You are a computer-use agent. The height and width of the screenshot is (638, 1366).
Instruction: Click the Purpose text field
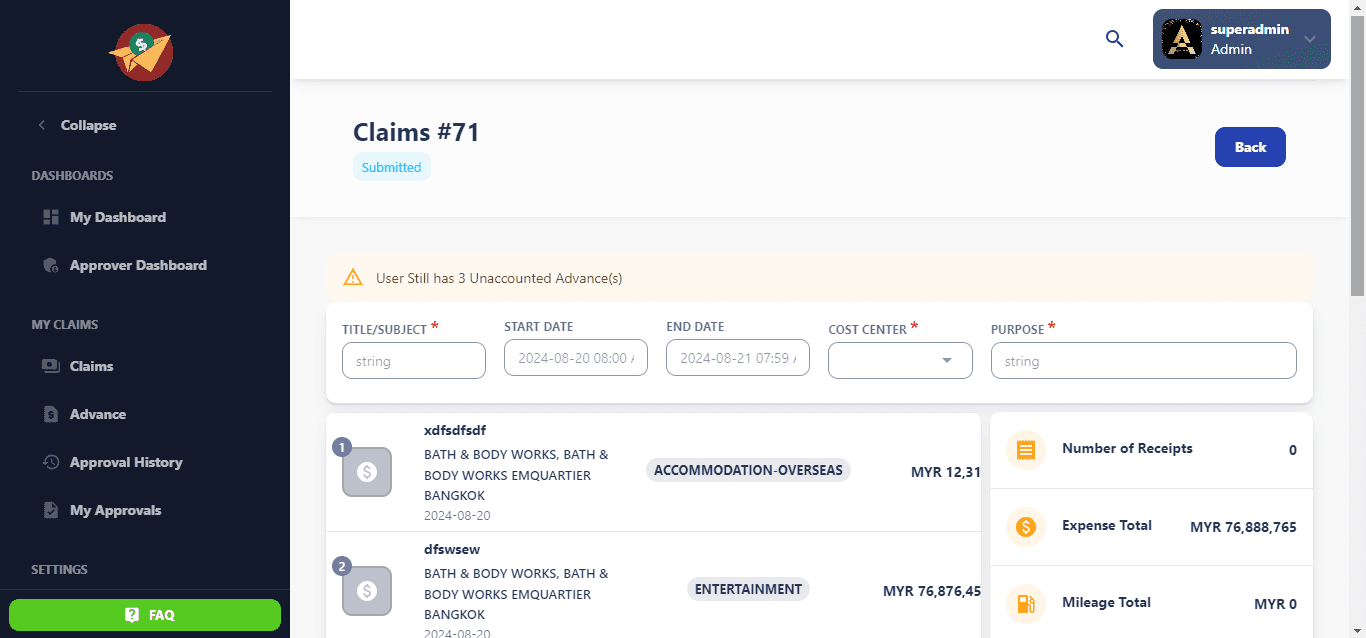click(1143, 361)
